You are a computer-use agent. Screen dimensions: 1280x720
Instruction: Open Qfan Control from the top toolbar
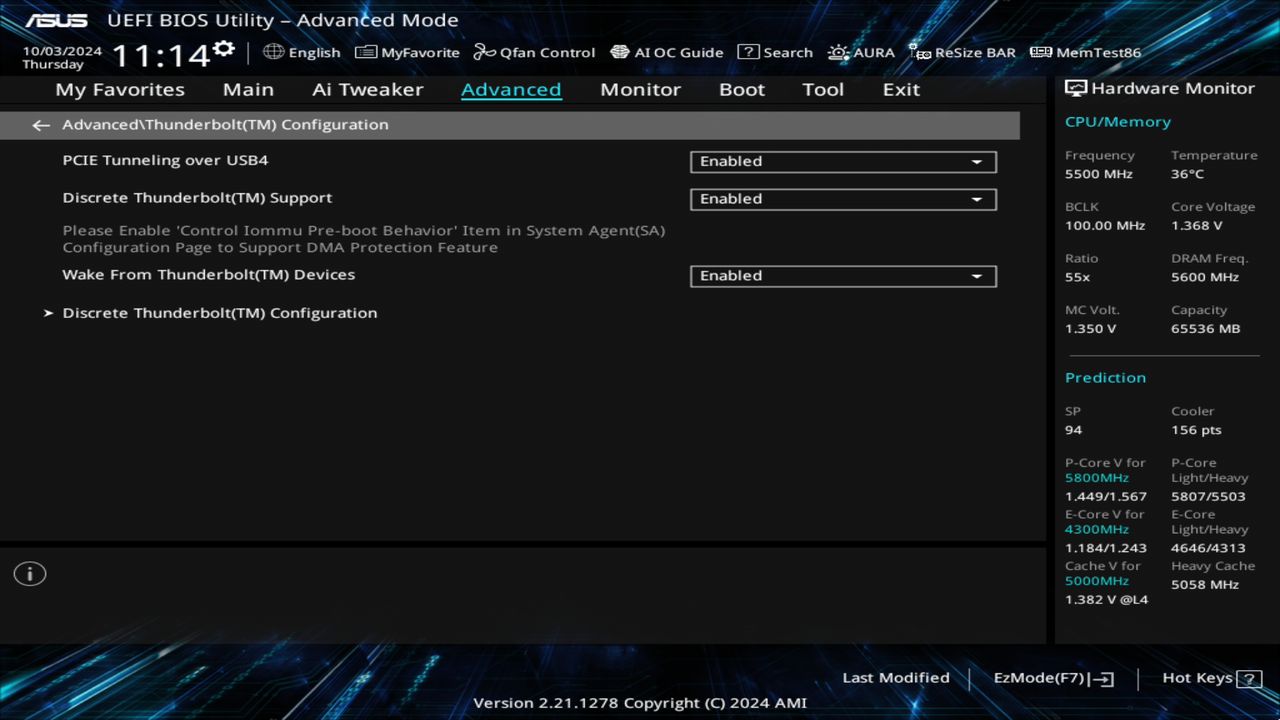[x=534, y=52]
